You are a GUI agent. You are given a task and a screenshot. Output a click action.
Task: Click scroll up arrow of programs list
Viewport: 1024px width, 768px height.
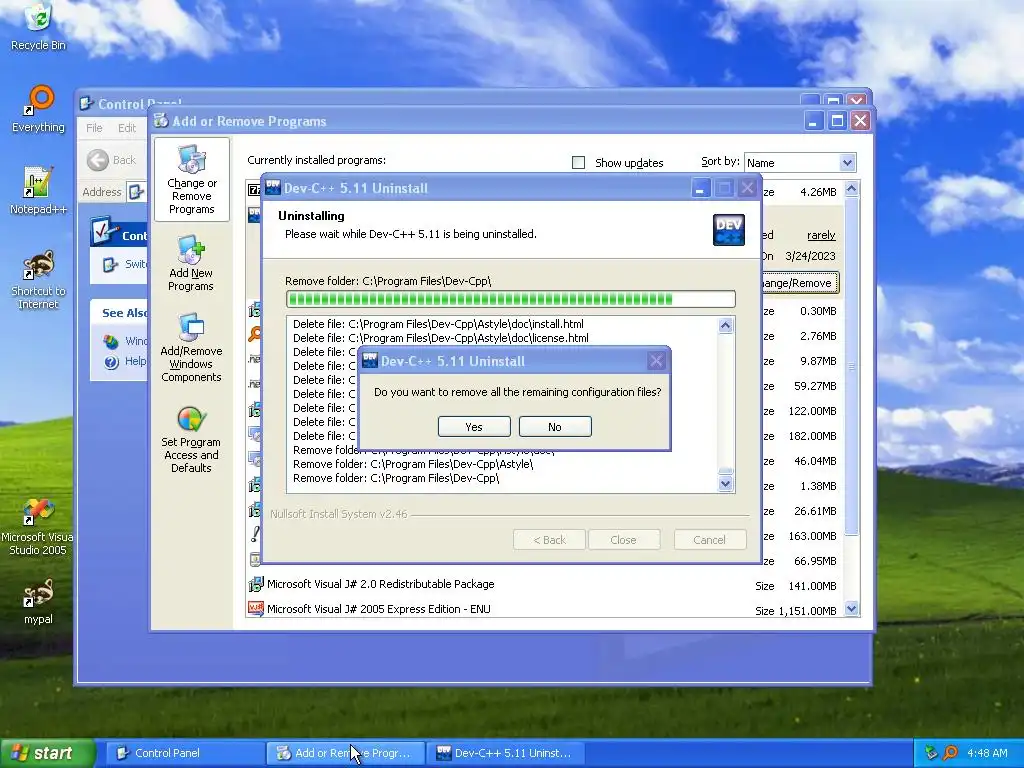tap(852, 189)
